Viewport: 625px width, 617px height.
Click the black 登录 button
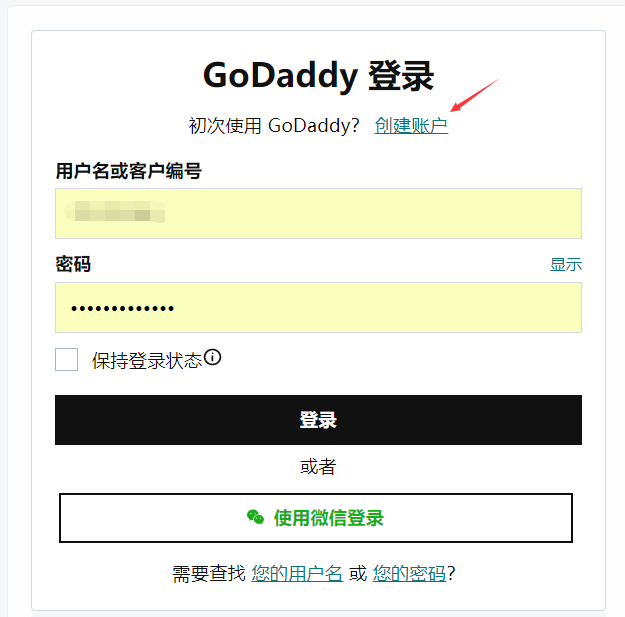(x=318, y=420)
